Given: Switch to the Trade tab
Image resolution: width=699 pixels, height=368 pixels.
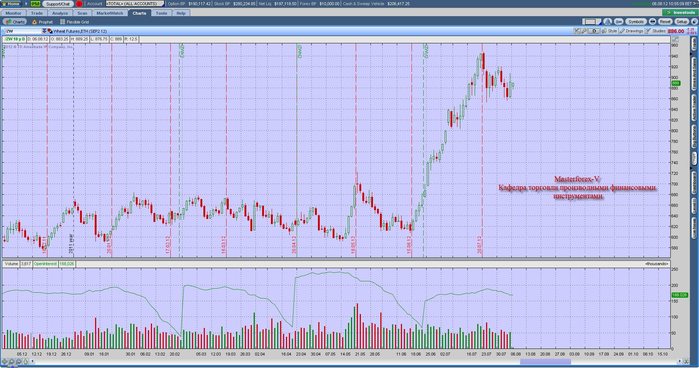Looking at the screenshot, I should pyautogui.click(x=37, y=13).
